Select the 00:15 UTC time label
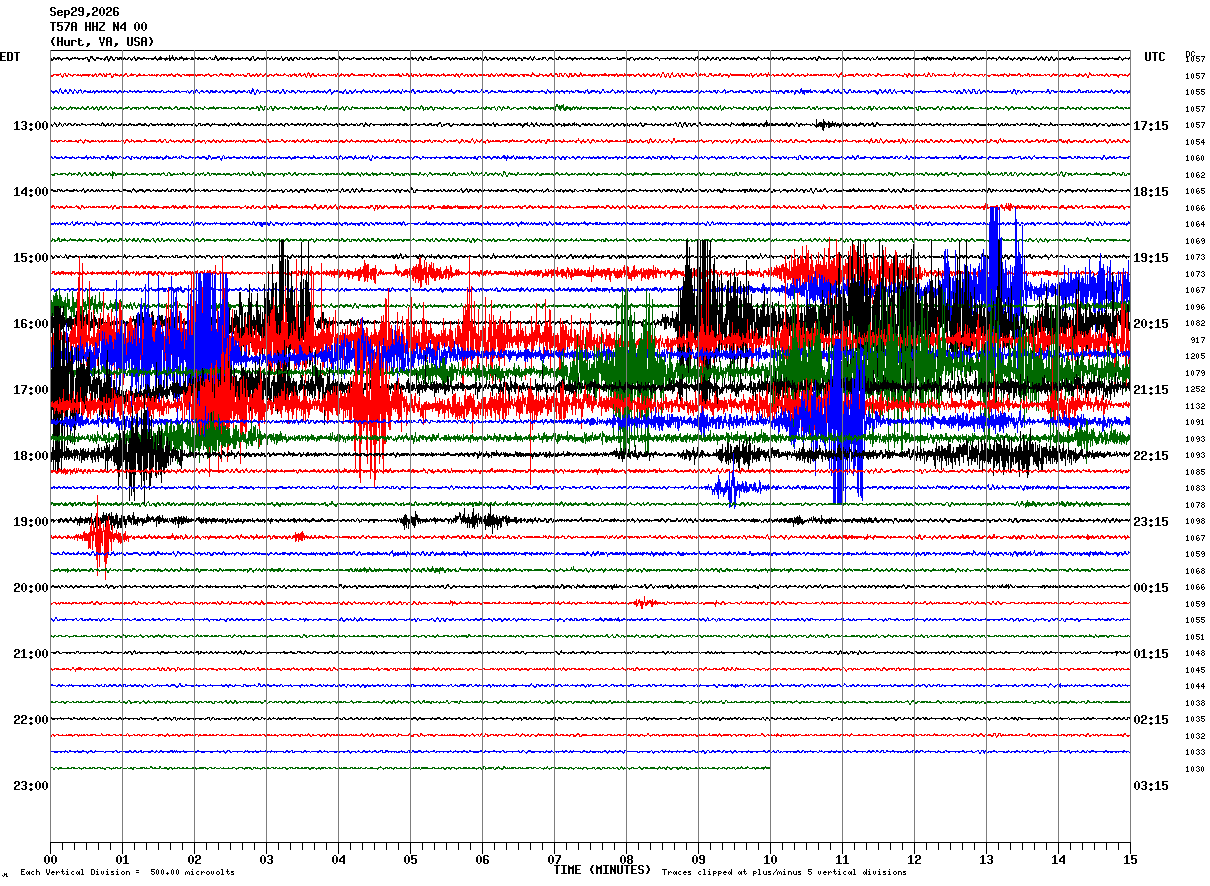The height and width of the screenshot is (886, 1210). point(1151,588)
